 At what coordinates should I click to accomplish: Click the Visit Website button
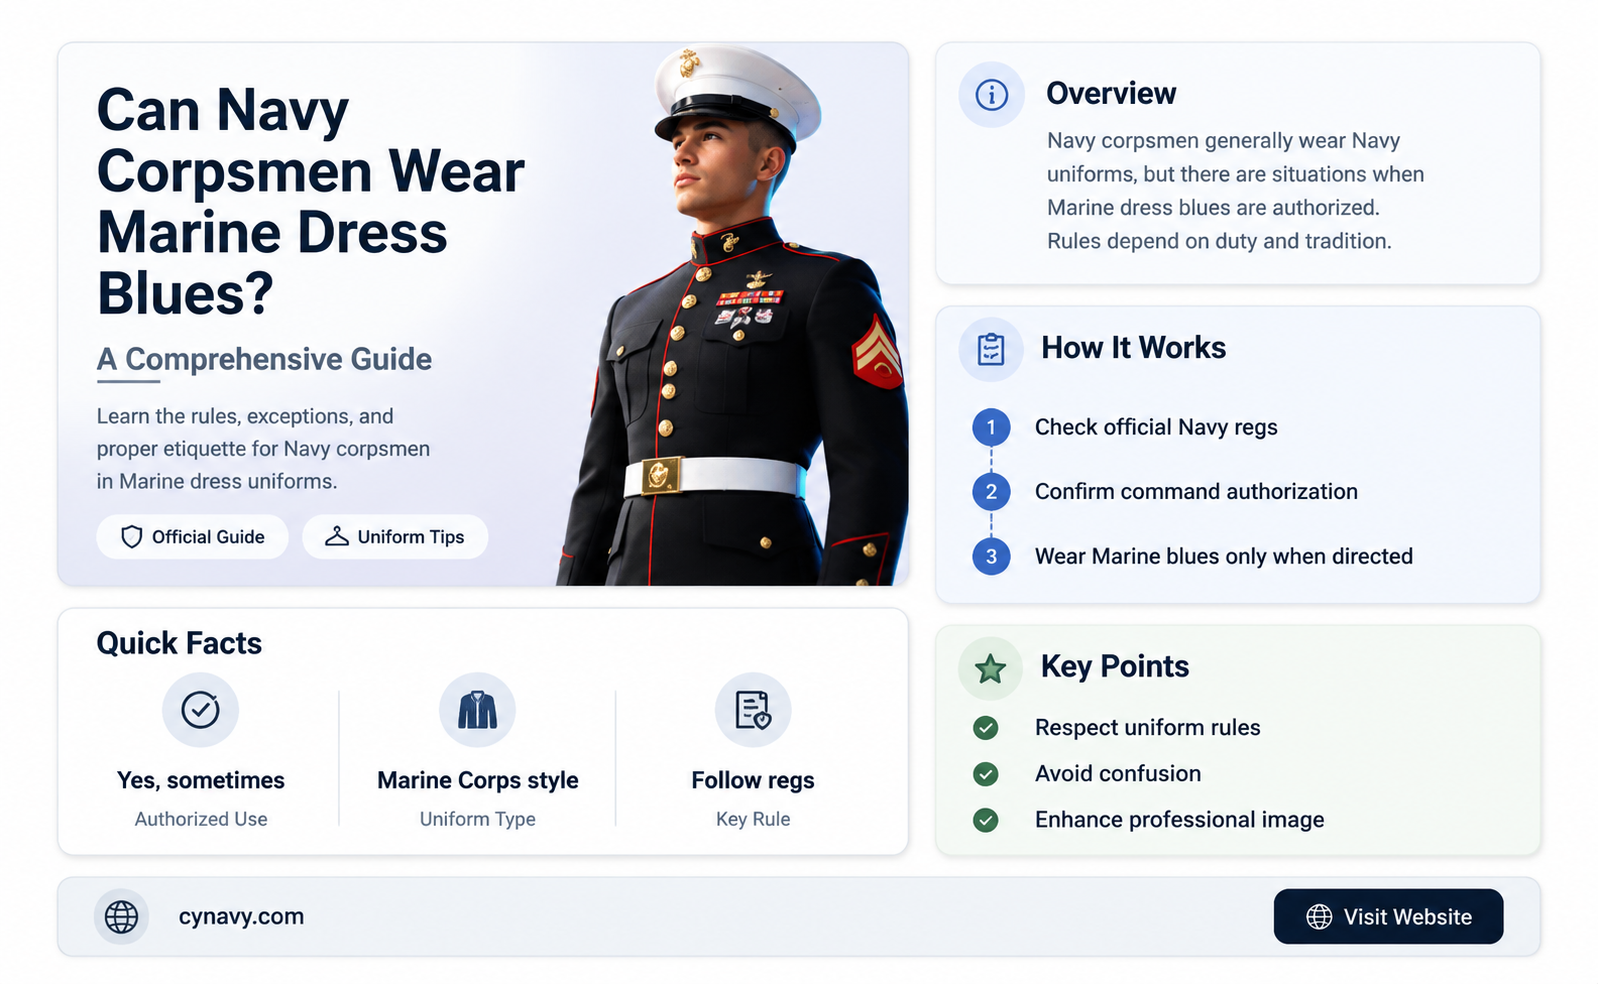tap(1388, 916)
